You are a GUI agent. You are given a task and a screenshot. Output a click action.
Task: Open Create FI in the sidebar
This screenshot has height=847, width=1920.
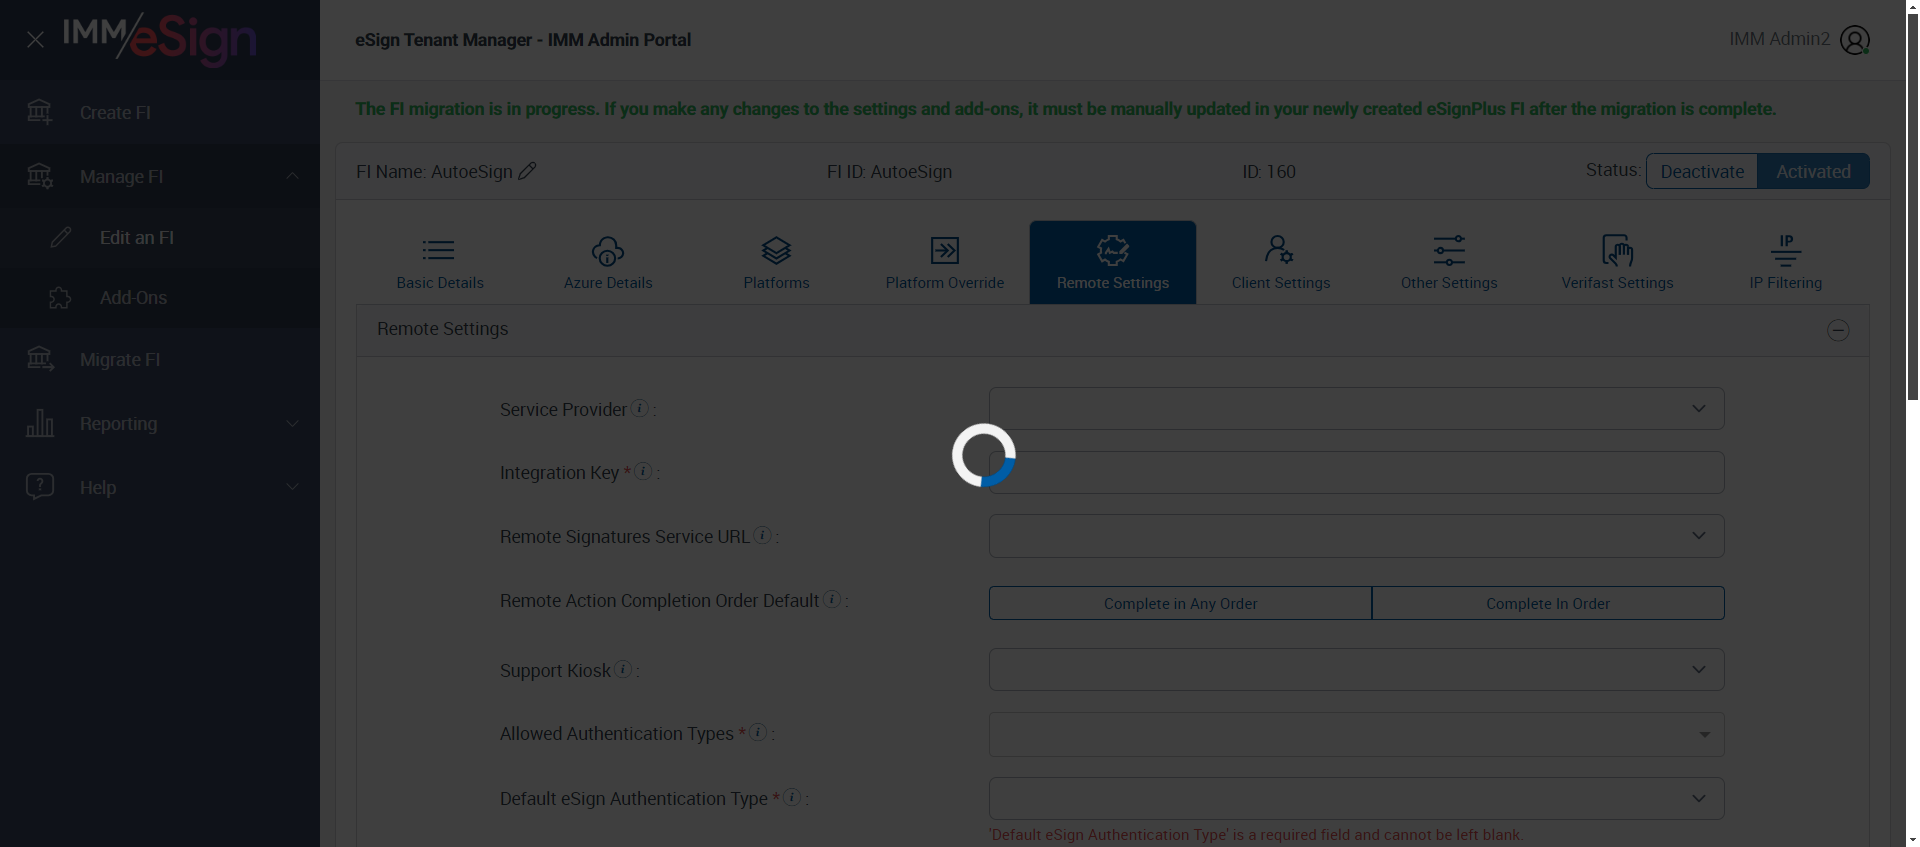coord(160,112)
